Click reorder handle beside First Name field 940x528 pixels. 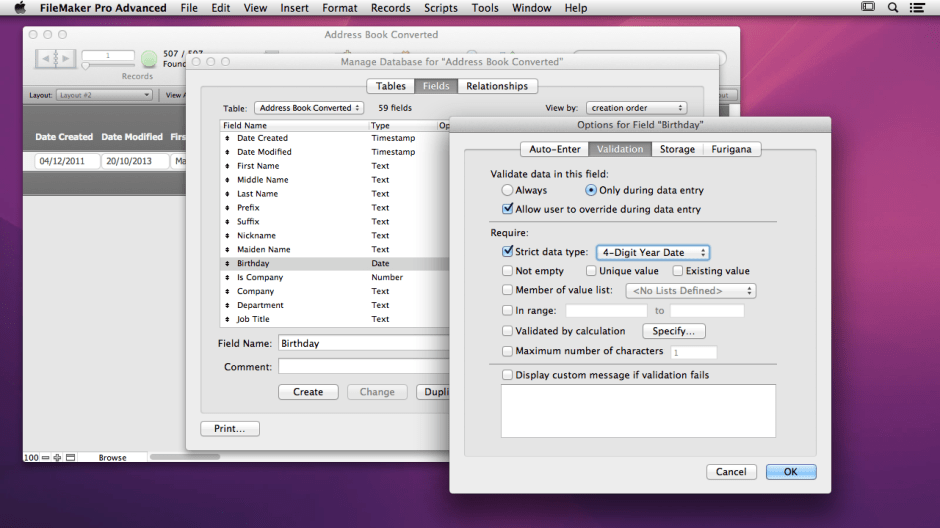227,166
